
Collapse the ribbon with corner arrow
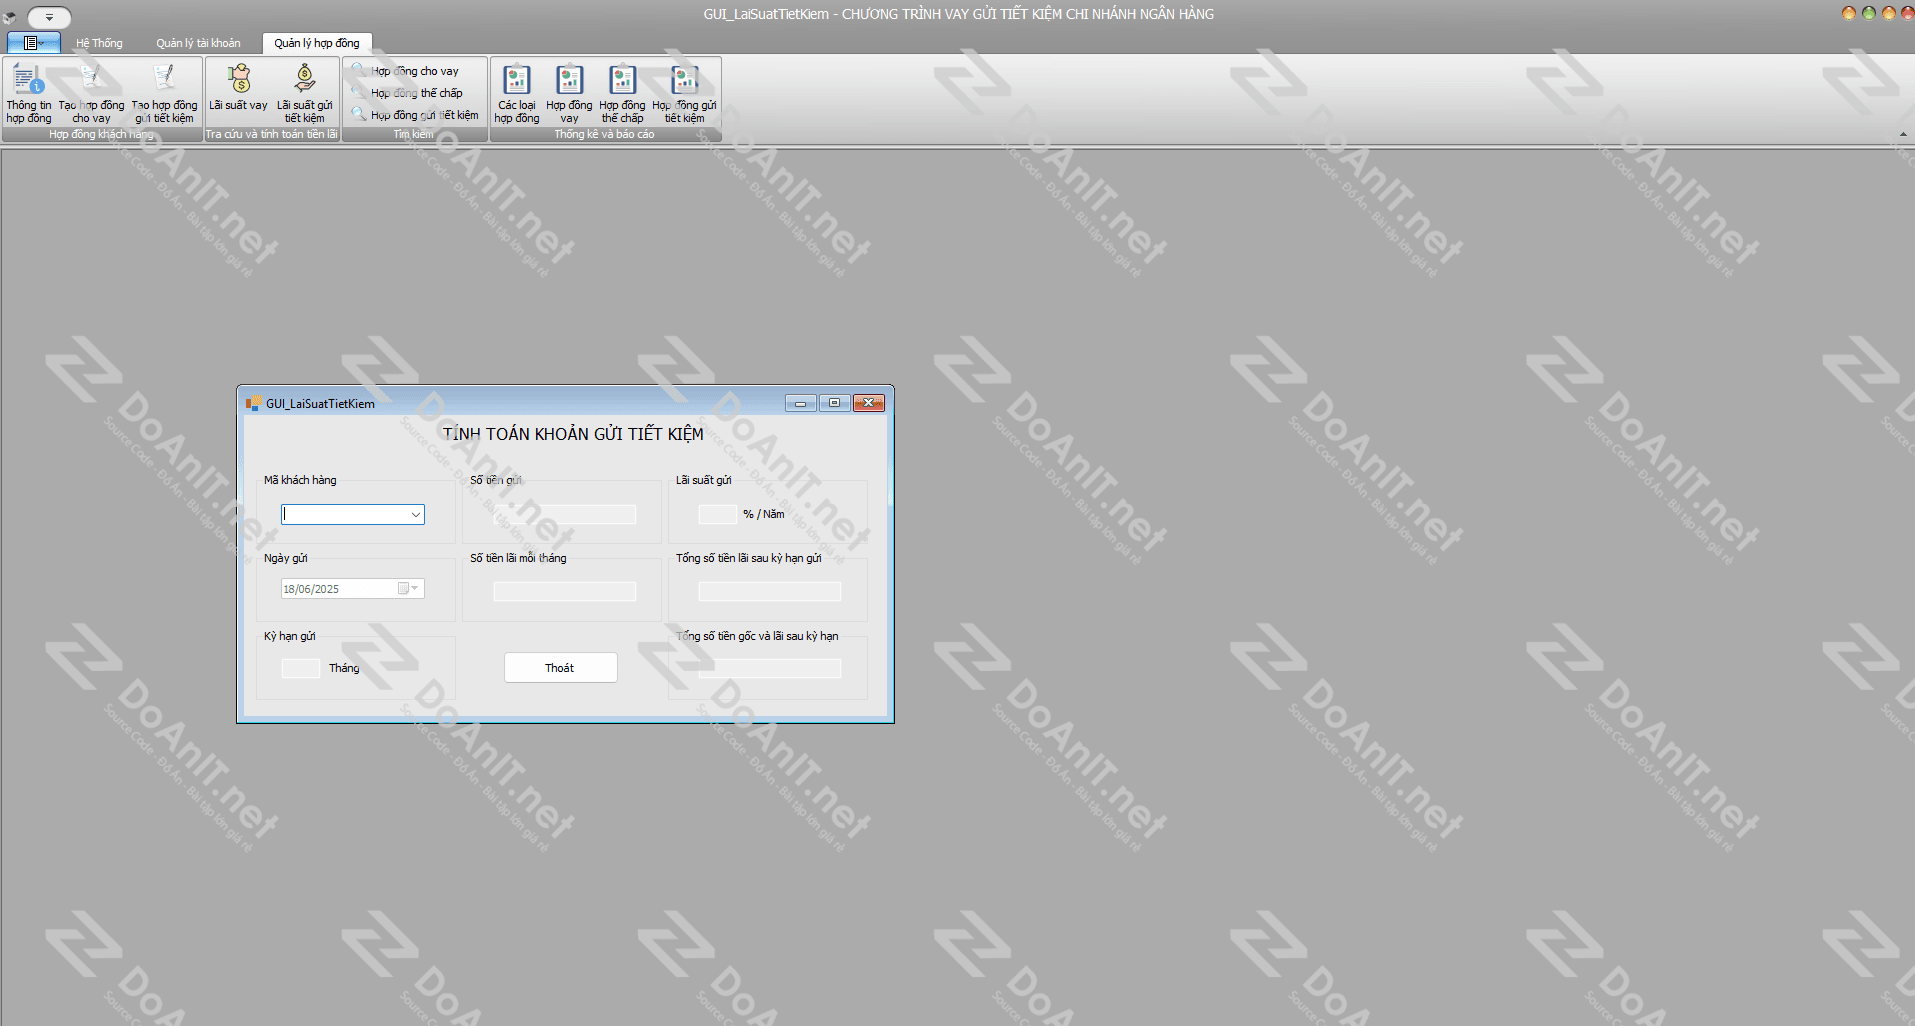pos(1903,134)
